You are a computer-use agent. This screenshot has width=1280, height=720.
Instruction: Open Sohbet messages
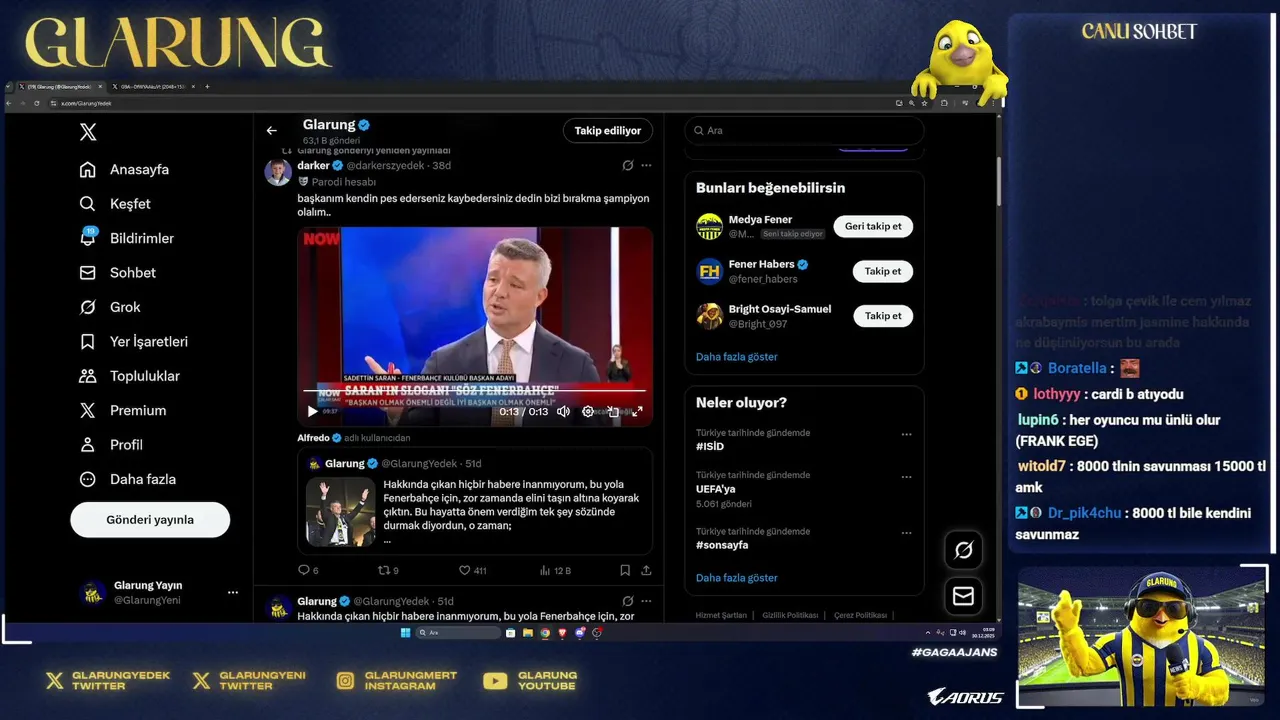point(117,273)
